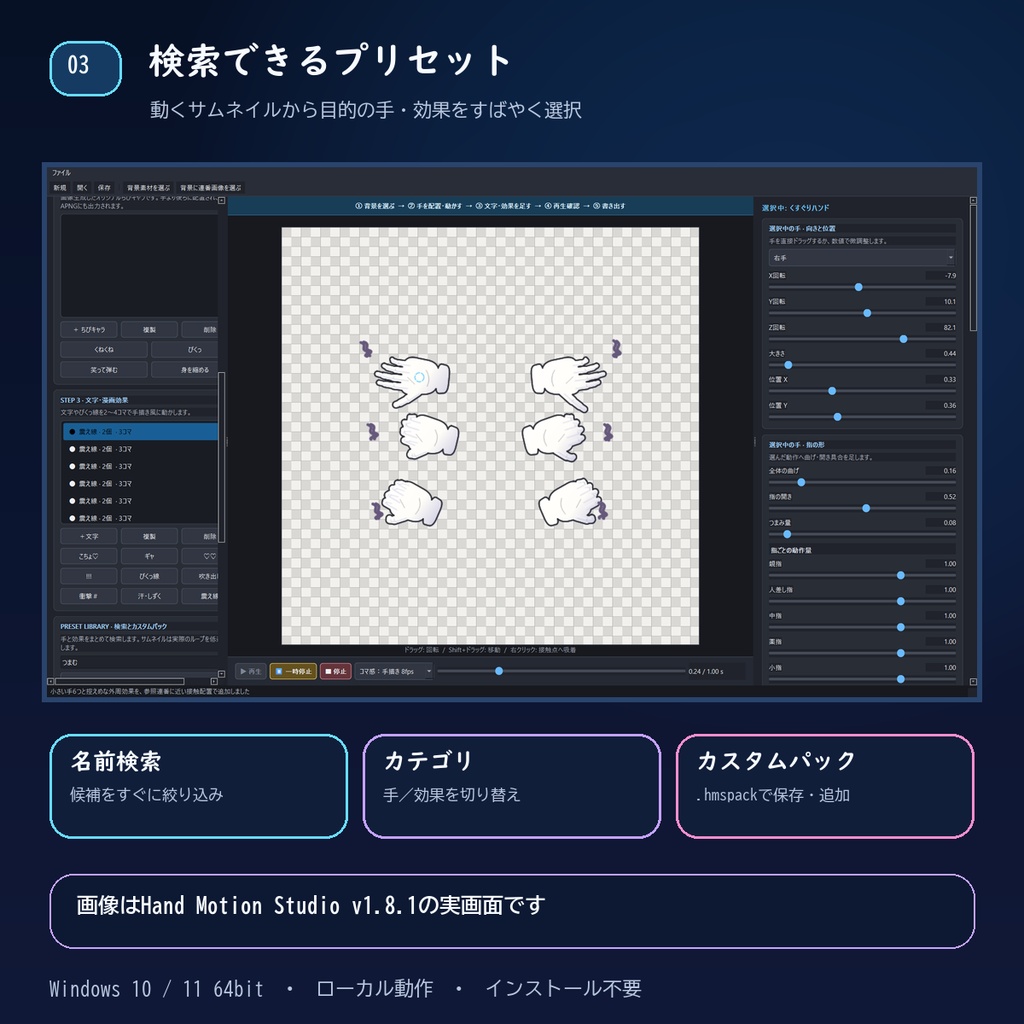Screen dimensions: 1024x1024
Task: Click the 震え線 effect button
Action: (201, 596)
